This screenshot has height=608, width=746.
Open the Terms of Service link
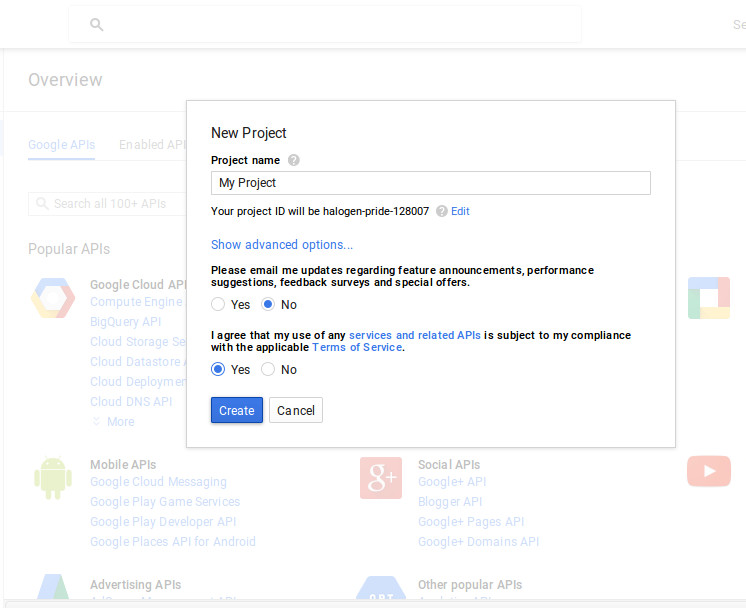(x=357, y=348)
